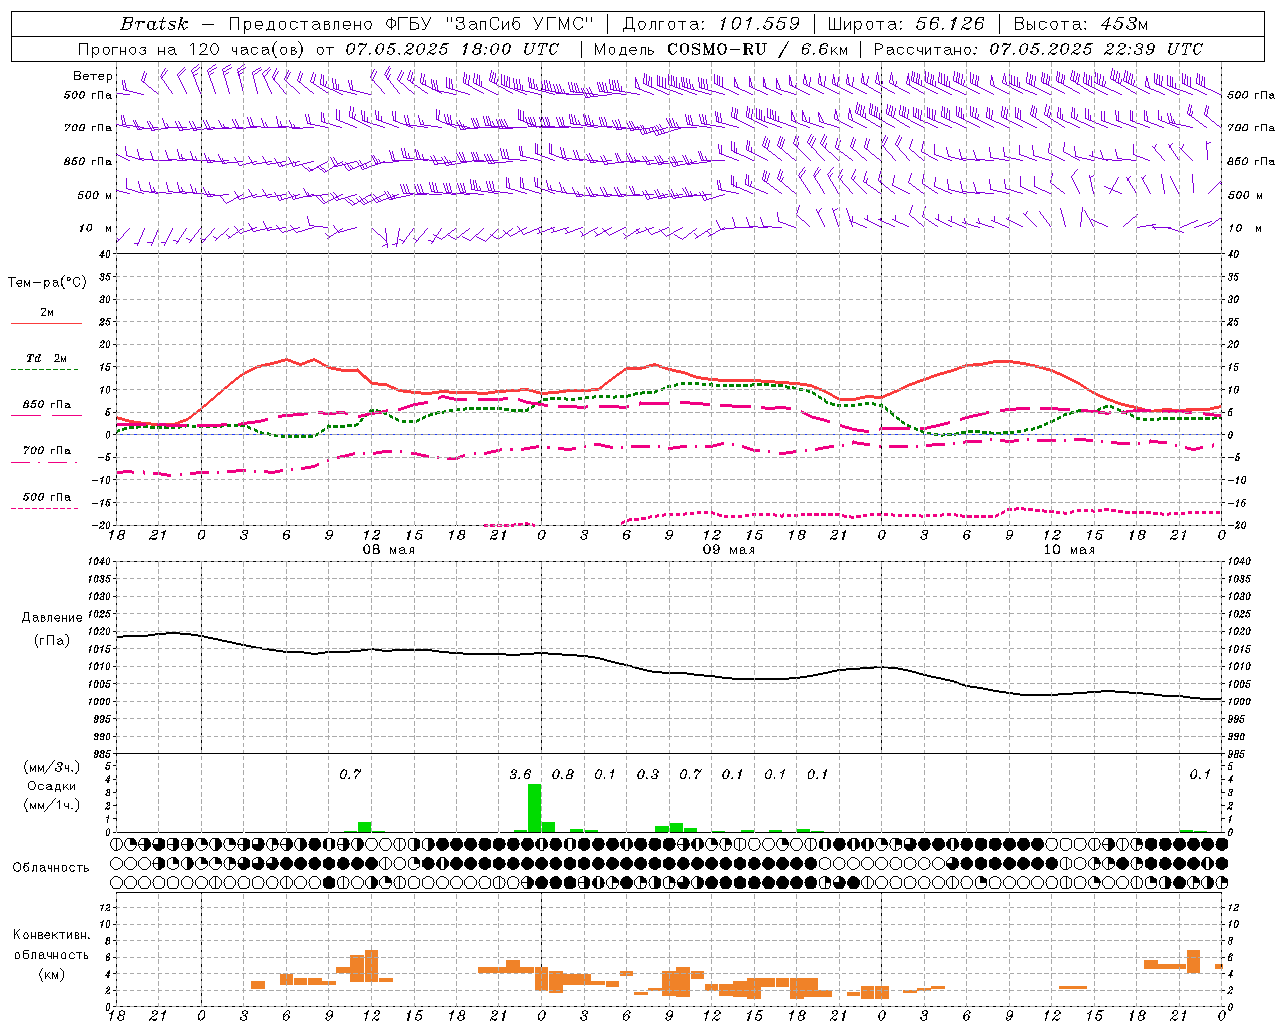Click the '09 мая' date label
The image size is (1280, 1024).
click(728, 550)
